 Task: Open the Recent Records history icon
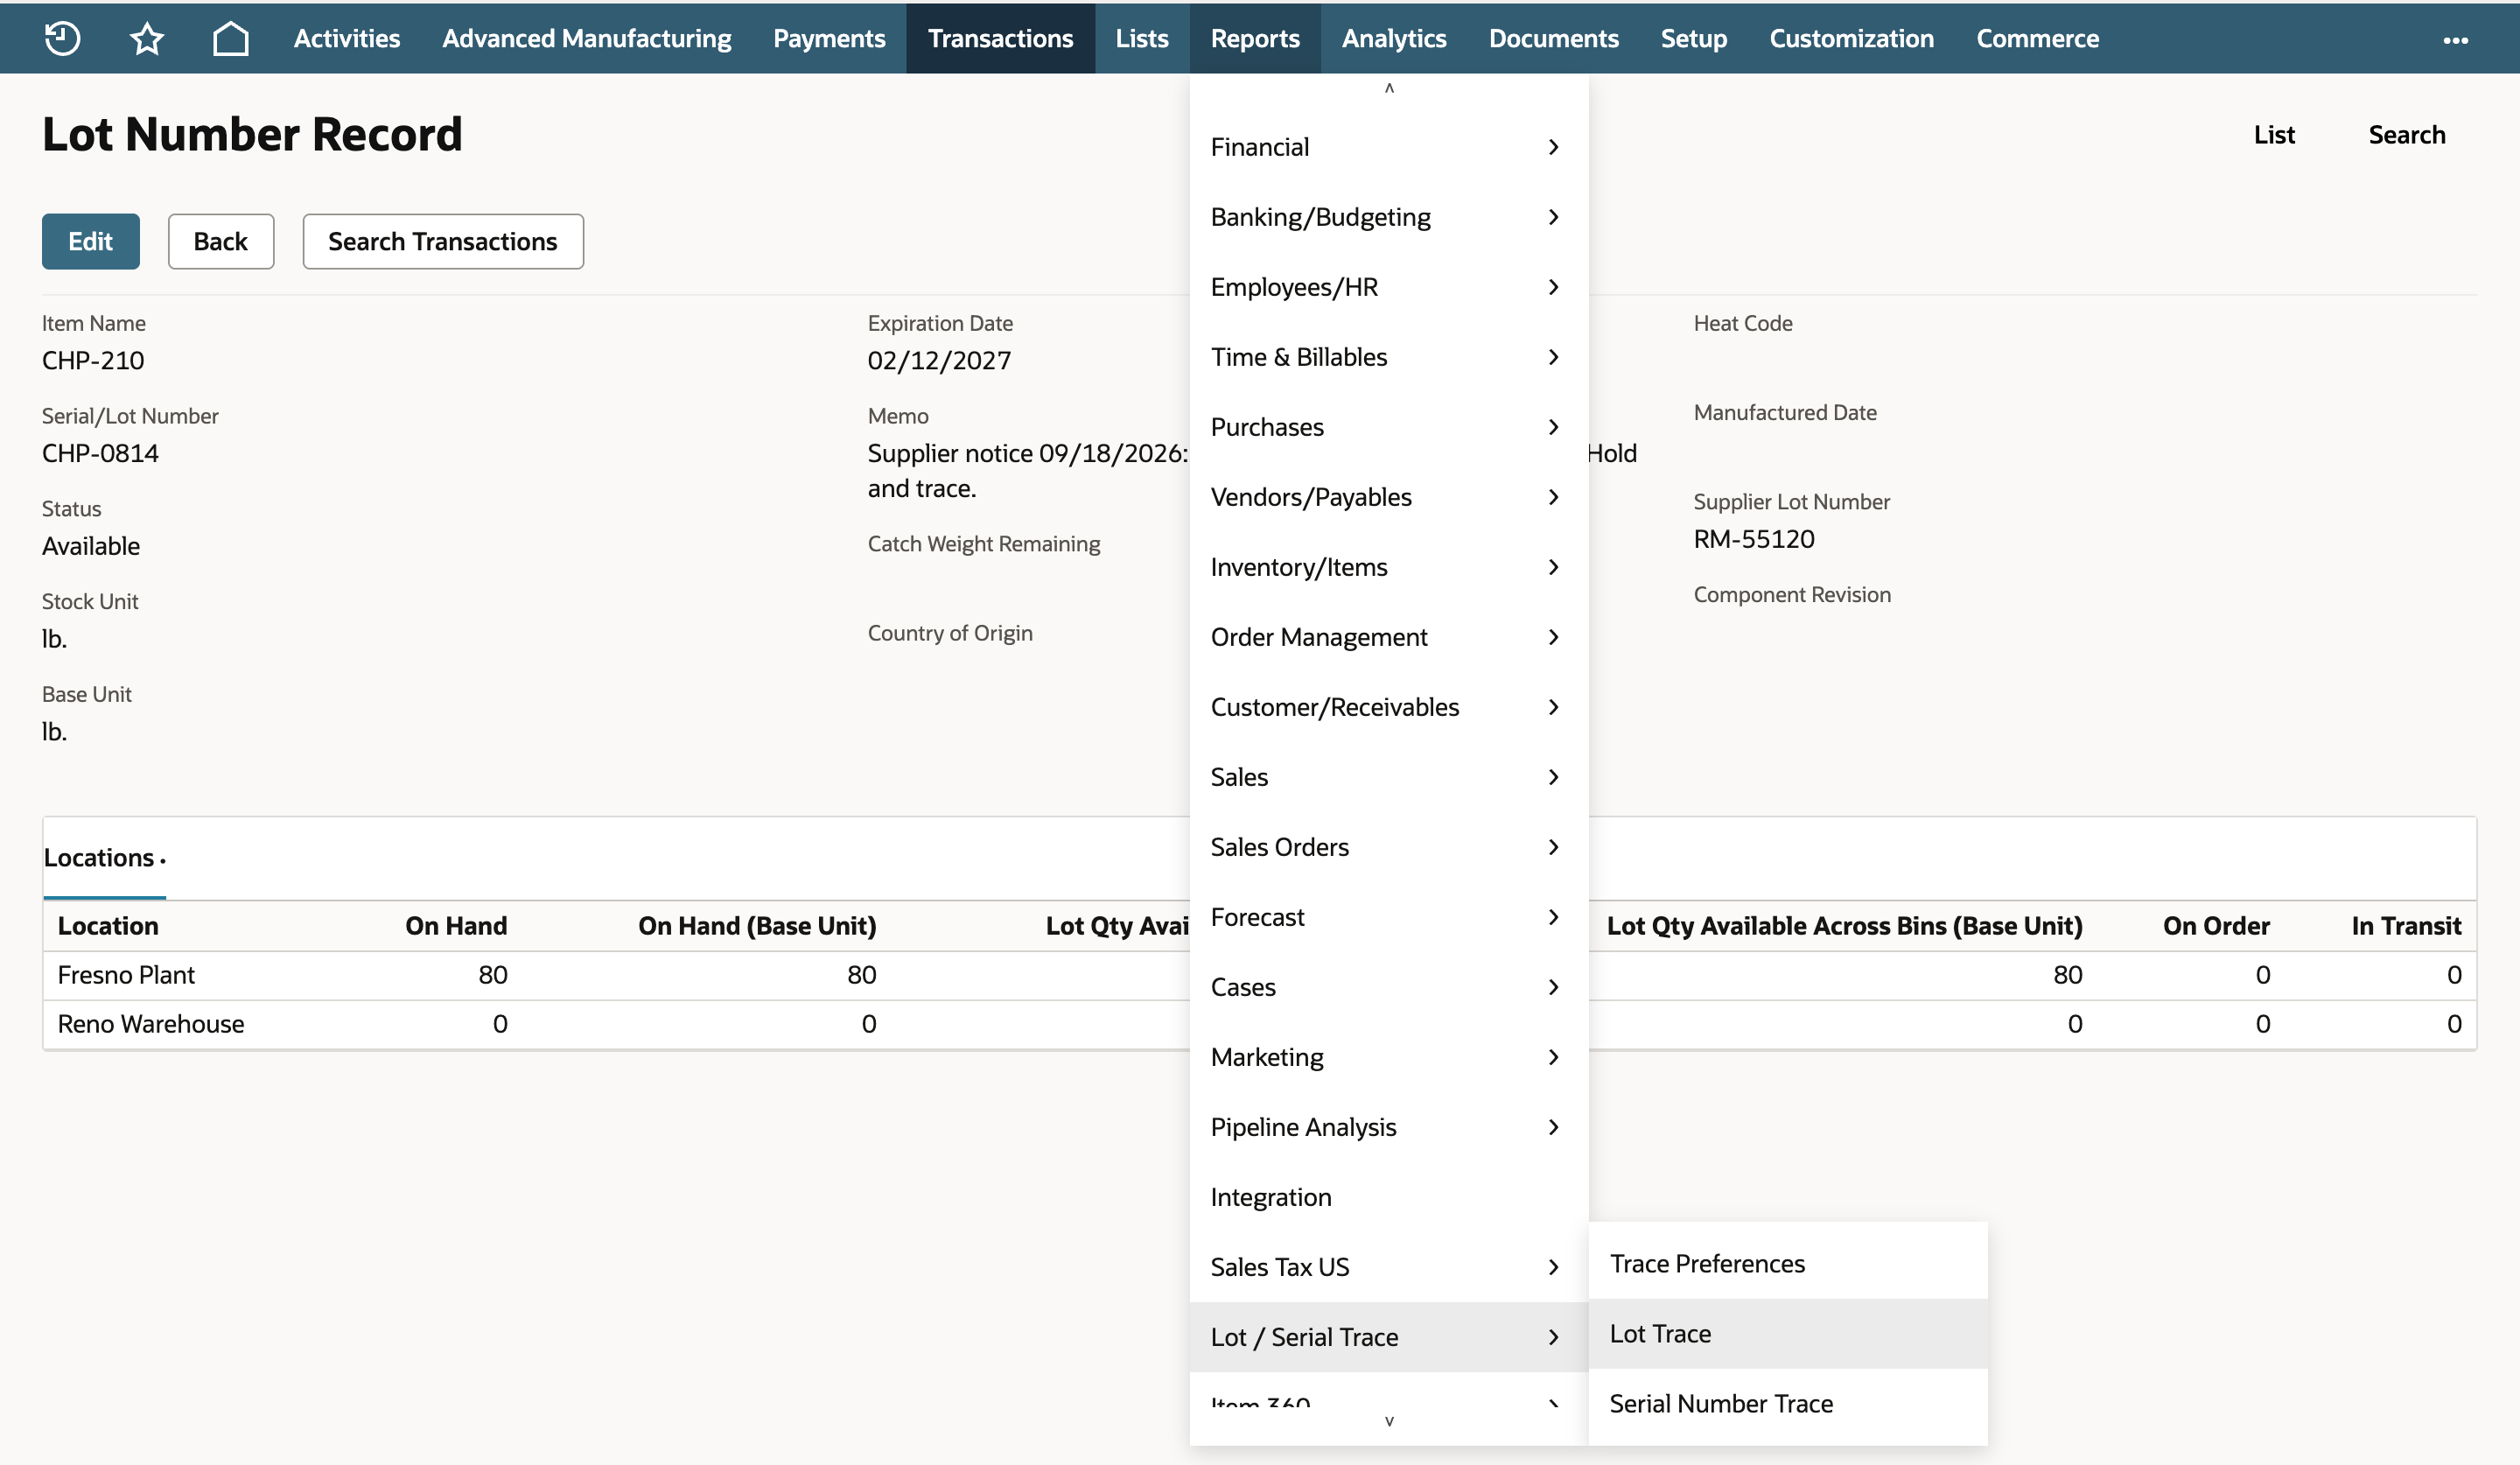click(63, 38)
